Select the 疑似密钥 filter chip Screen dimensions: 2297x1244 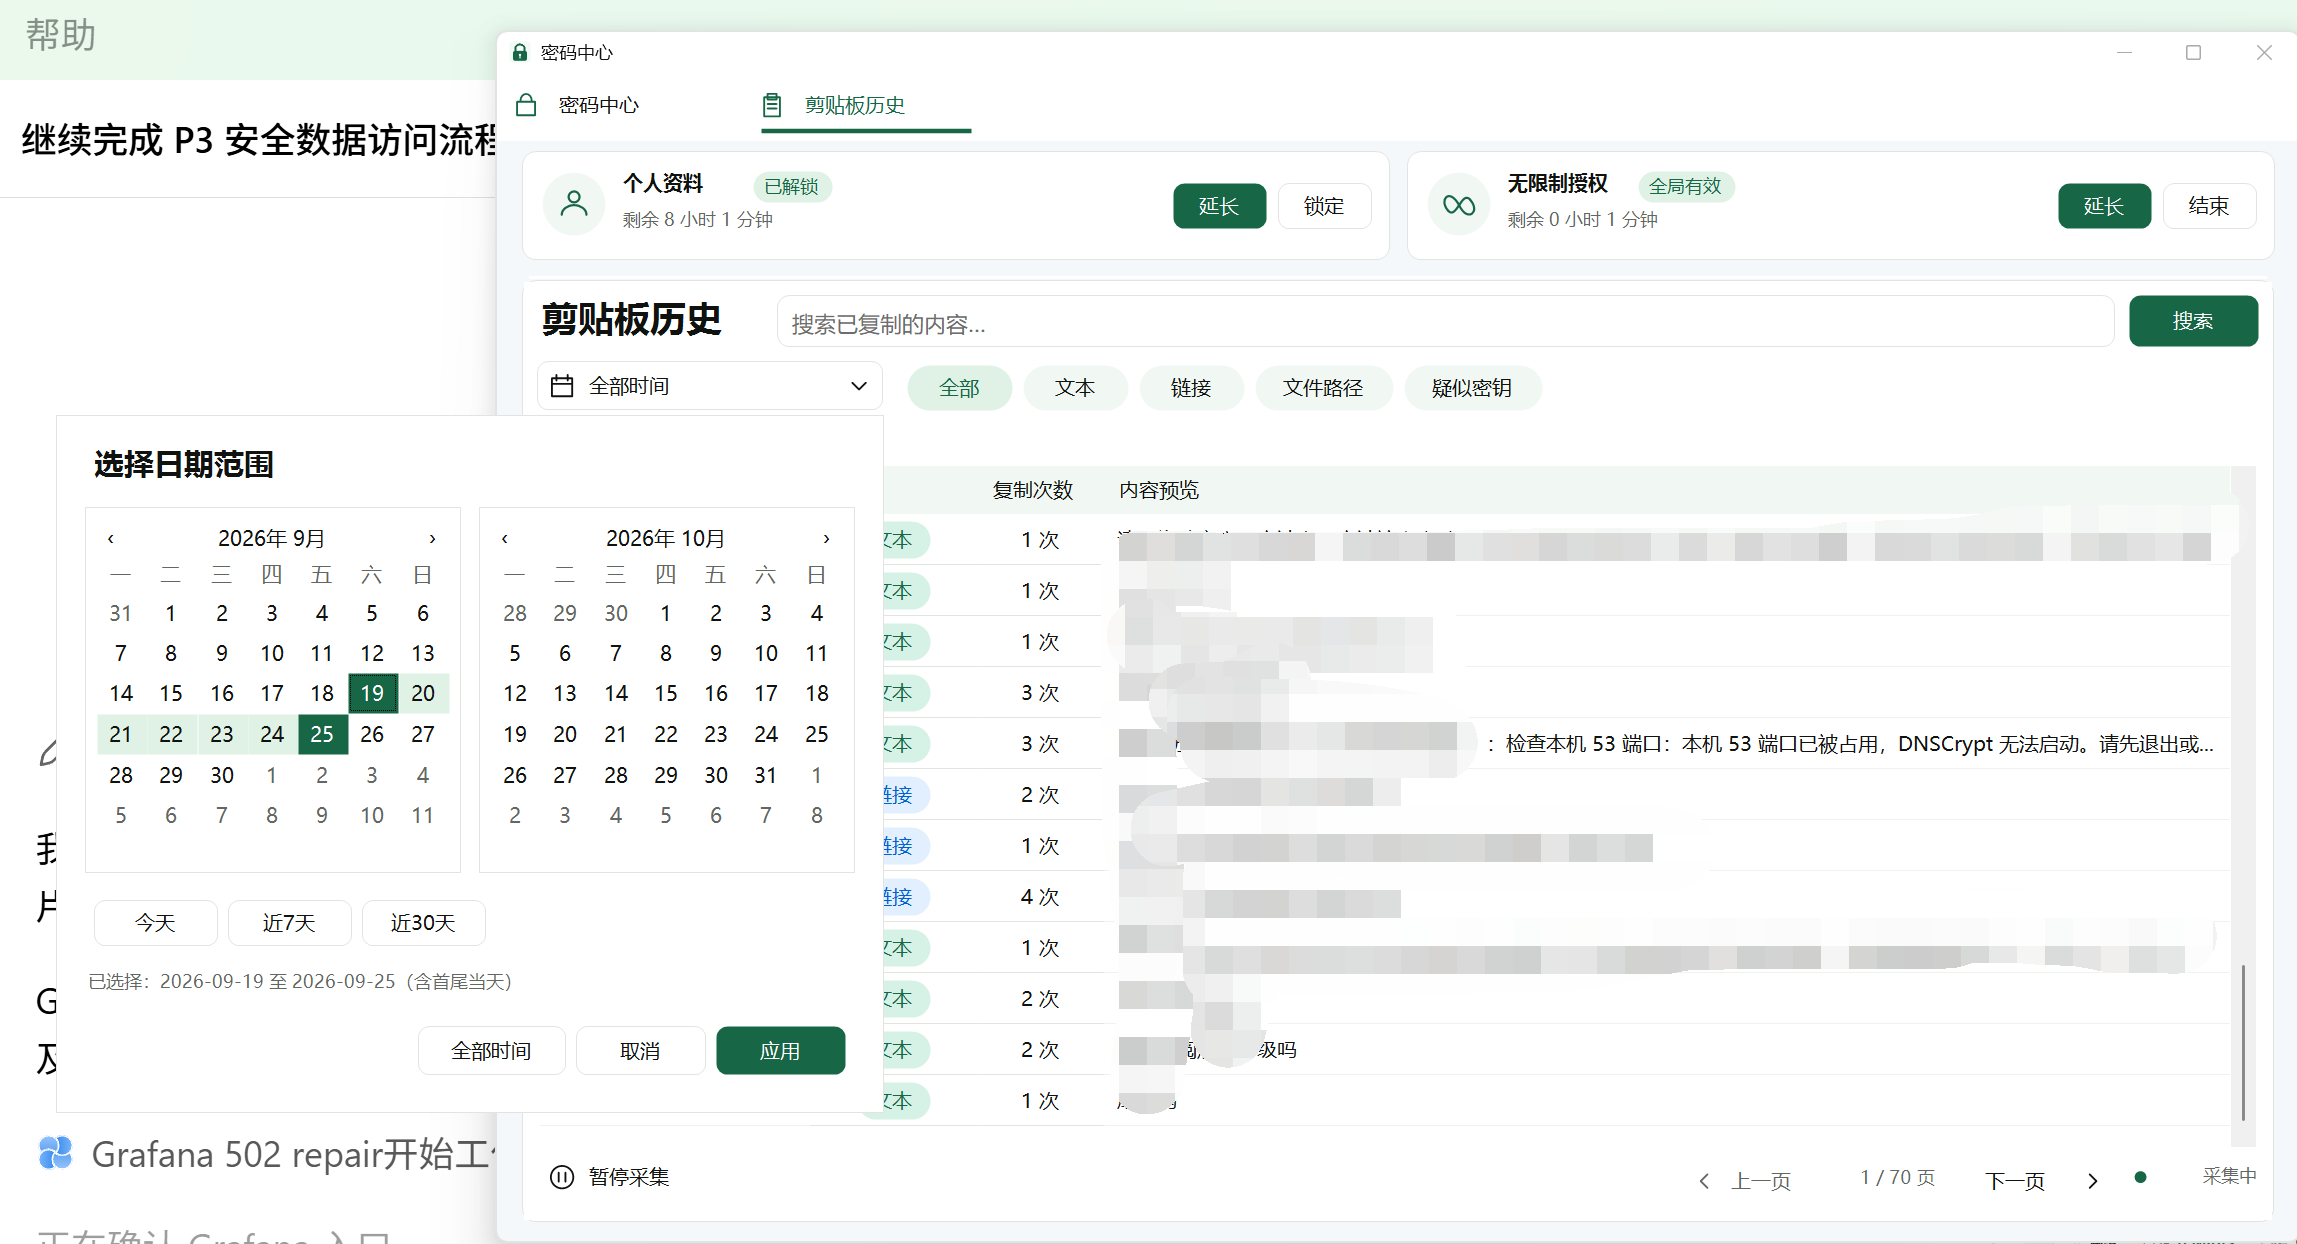point(1472,388)
